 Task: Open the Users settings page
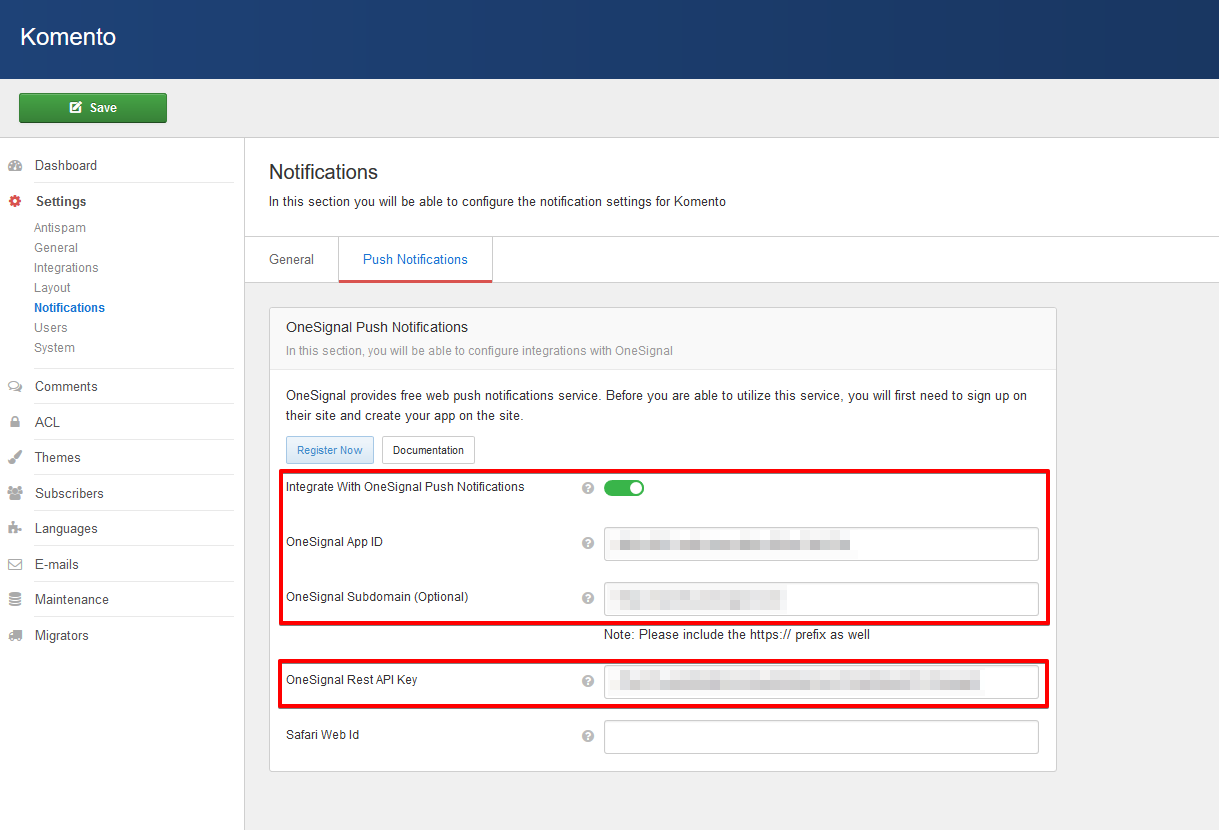pos(51,328)
